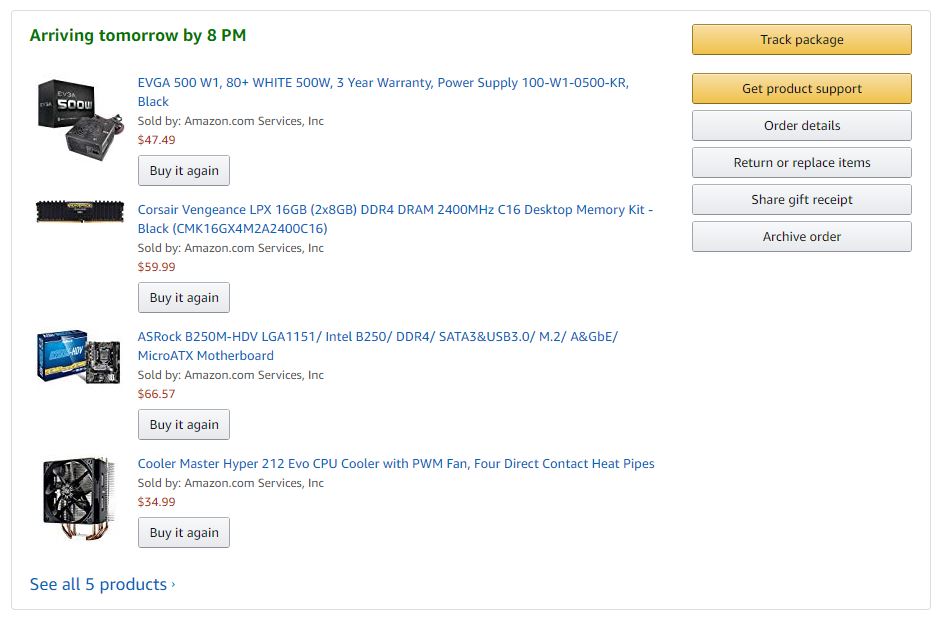Screen dimensions: 944x619
Task: Open Order details
Action: (801, 126)
